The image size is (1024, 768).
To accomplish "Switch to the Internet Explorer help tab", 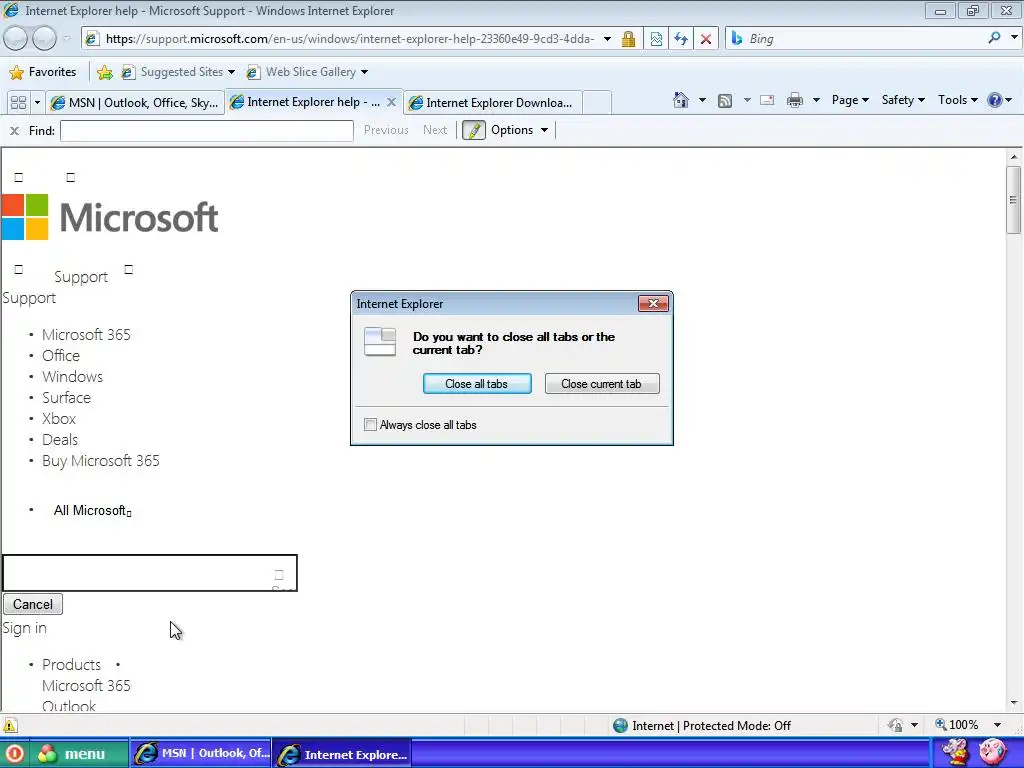I will [x=304, y=102].
